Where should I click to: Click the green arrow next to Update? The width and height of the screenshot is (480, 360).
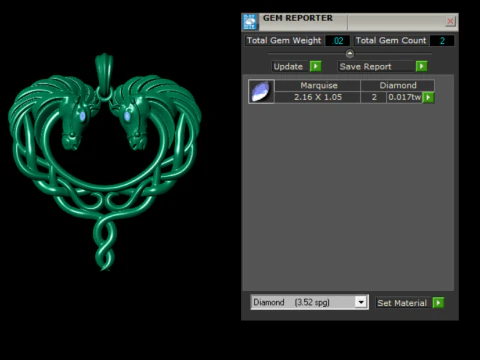point(315,66)
